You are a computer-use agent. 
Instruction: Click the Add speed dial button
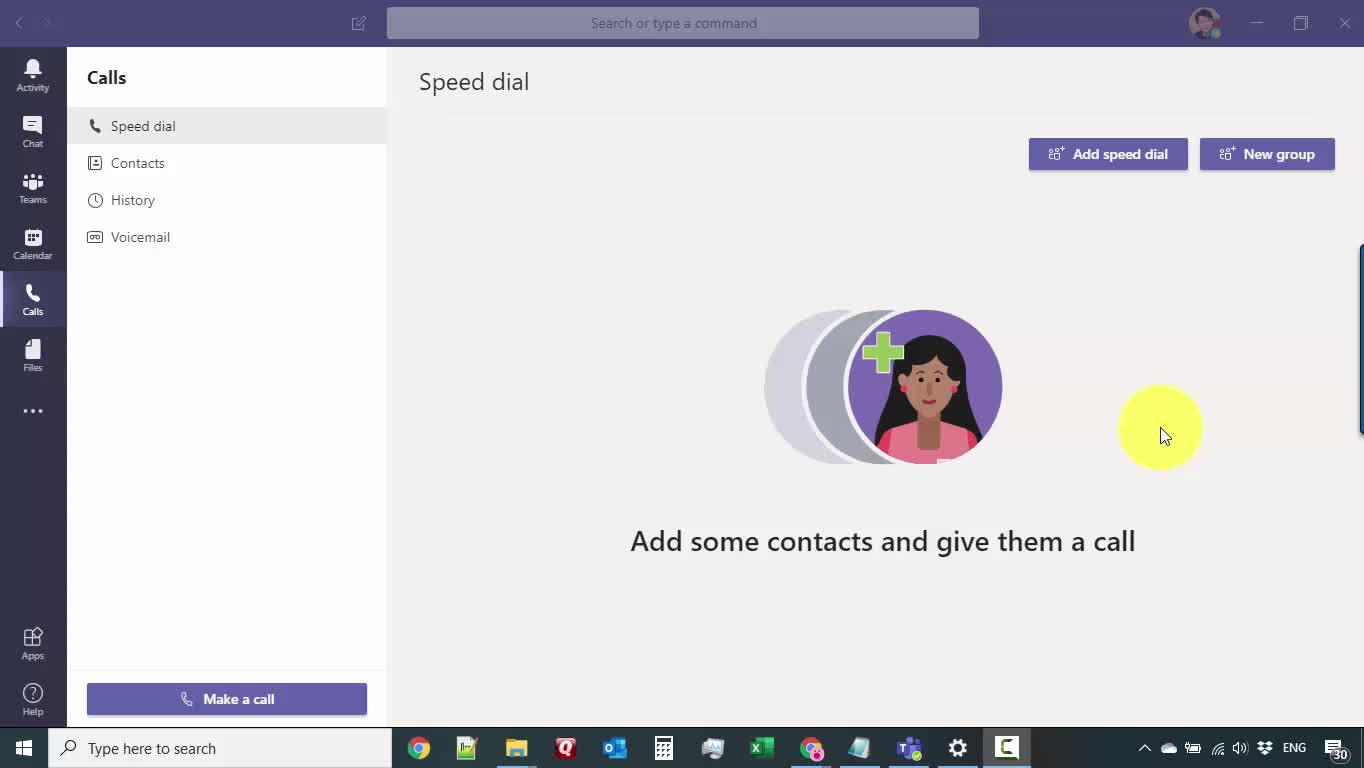(1108, 154)
